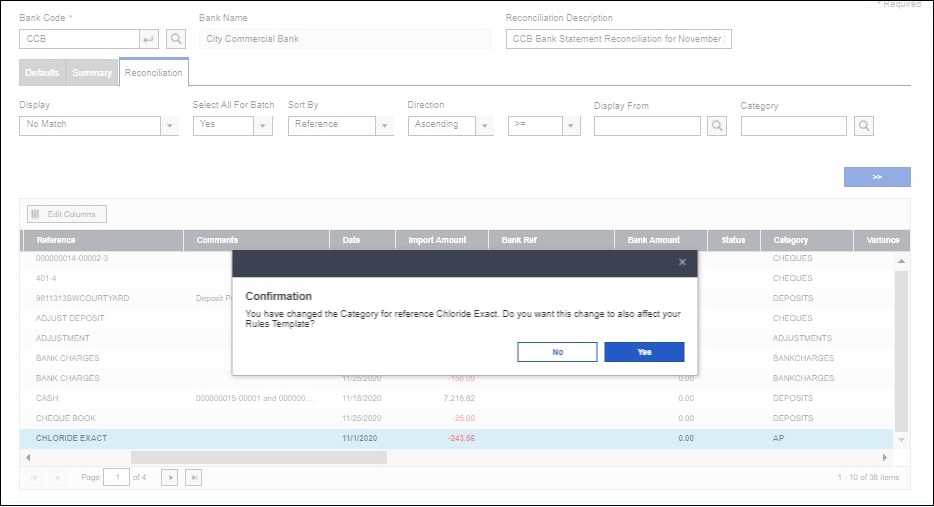The image size is (934, 507).
Task: Click the Reconciliation Description input field
Action: click(x=618, y=39)
